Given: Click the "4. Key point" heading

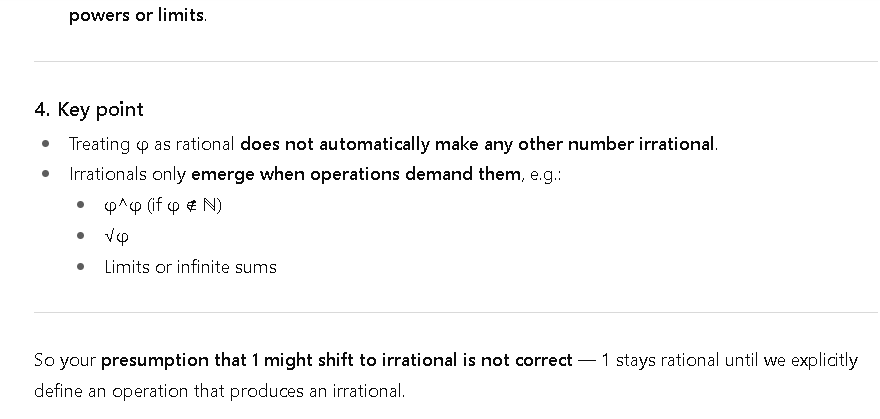Looking at the screenshot, I should pyautogui.click(x=89, y=110).
